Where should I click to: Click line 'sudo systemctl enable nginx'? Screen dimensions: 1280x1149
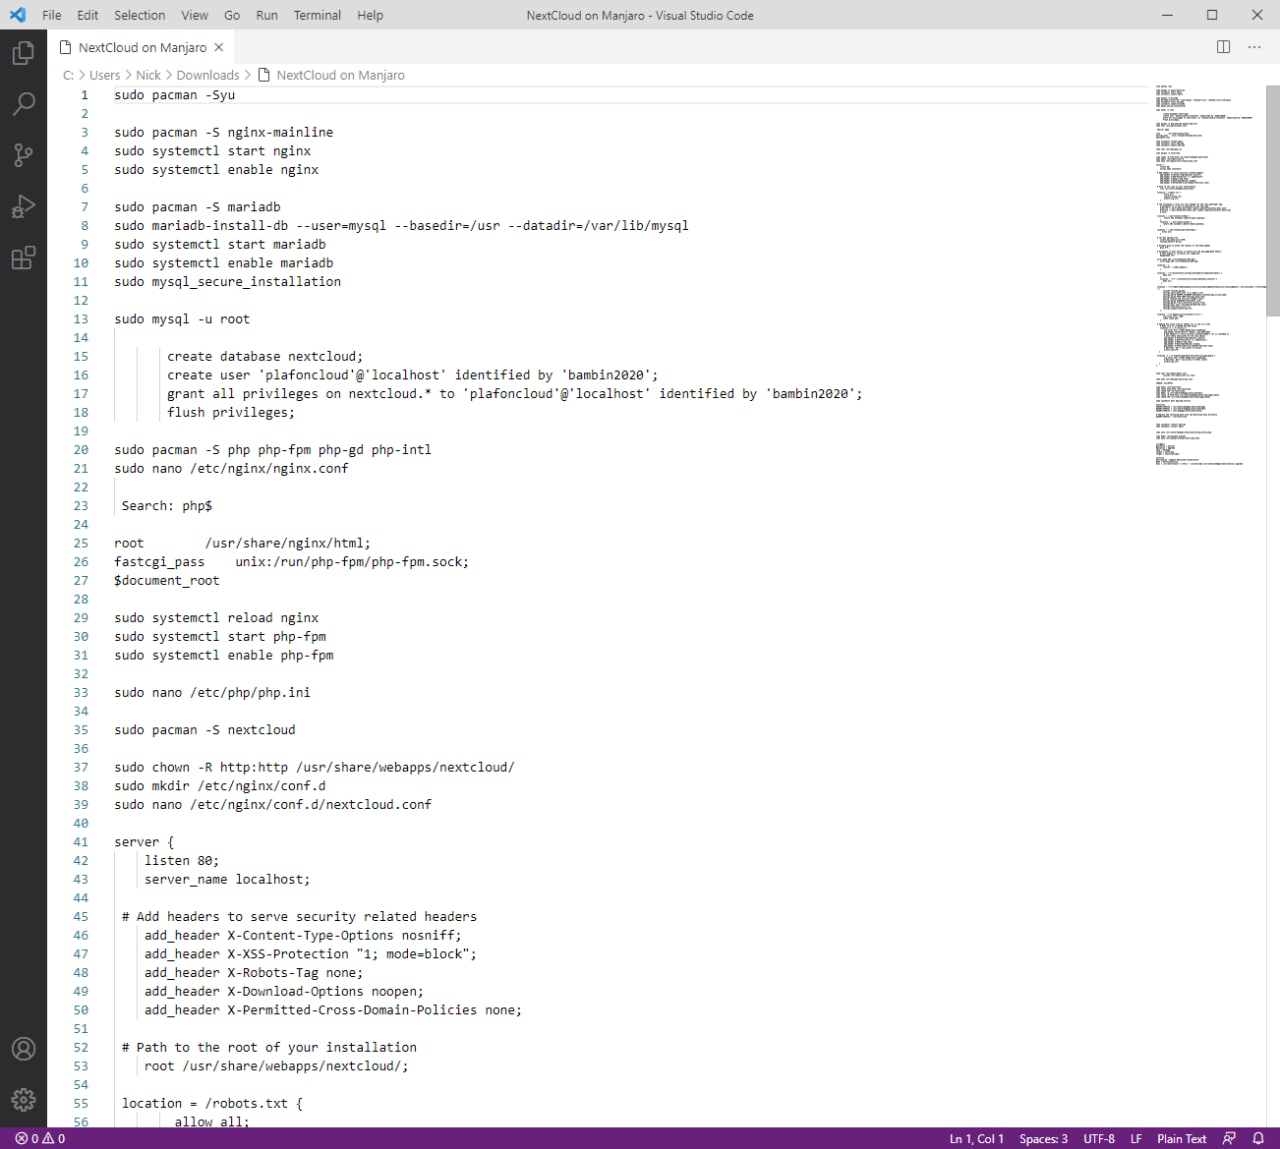pyautogui.click(x=216, y=170)
